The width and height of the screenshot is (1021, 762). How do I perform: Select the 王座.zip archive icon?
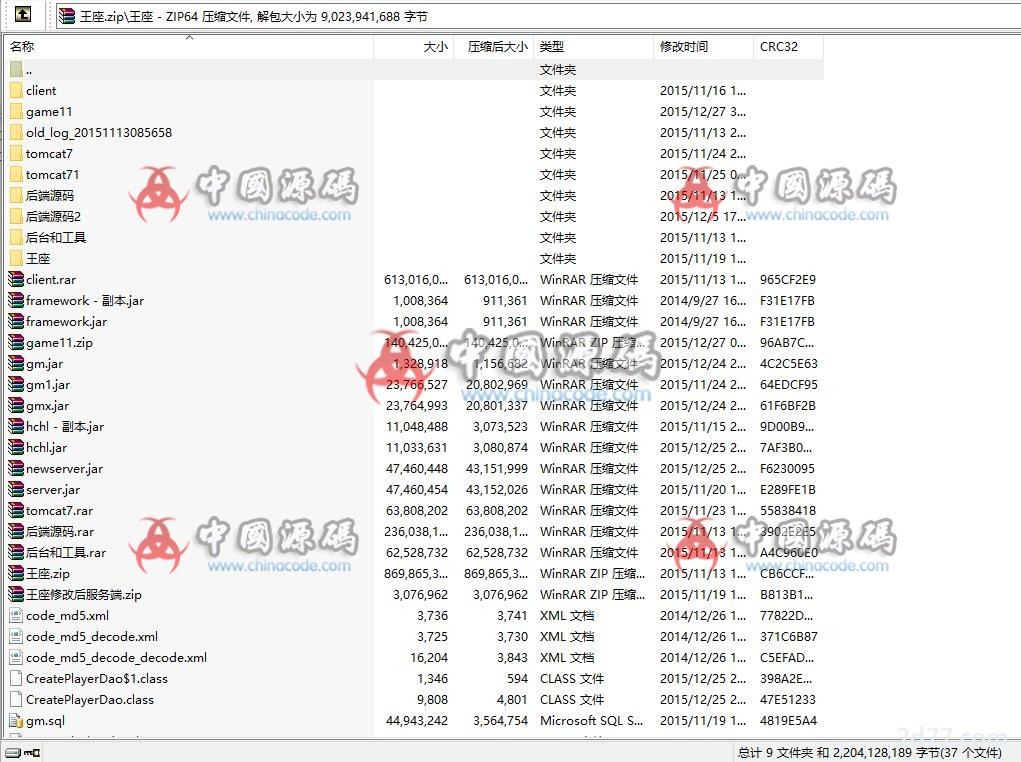[16, 574]
